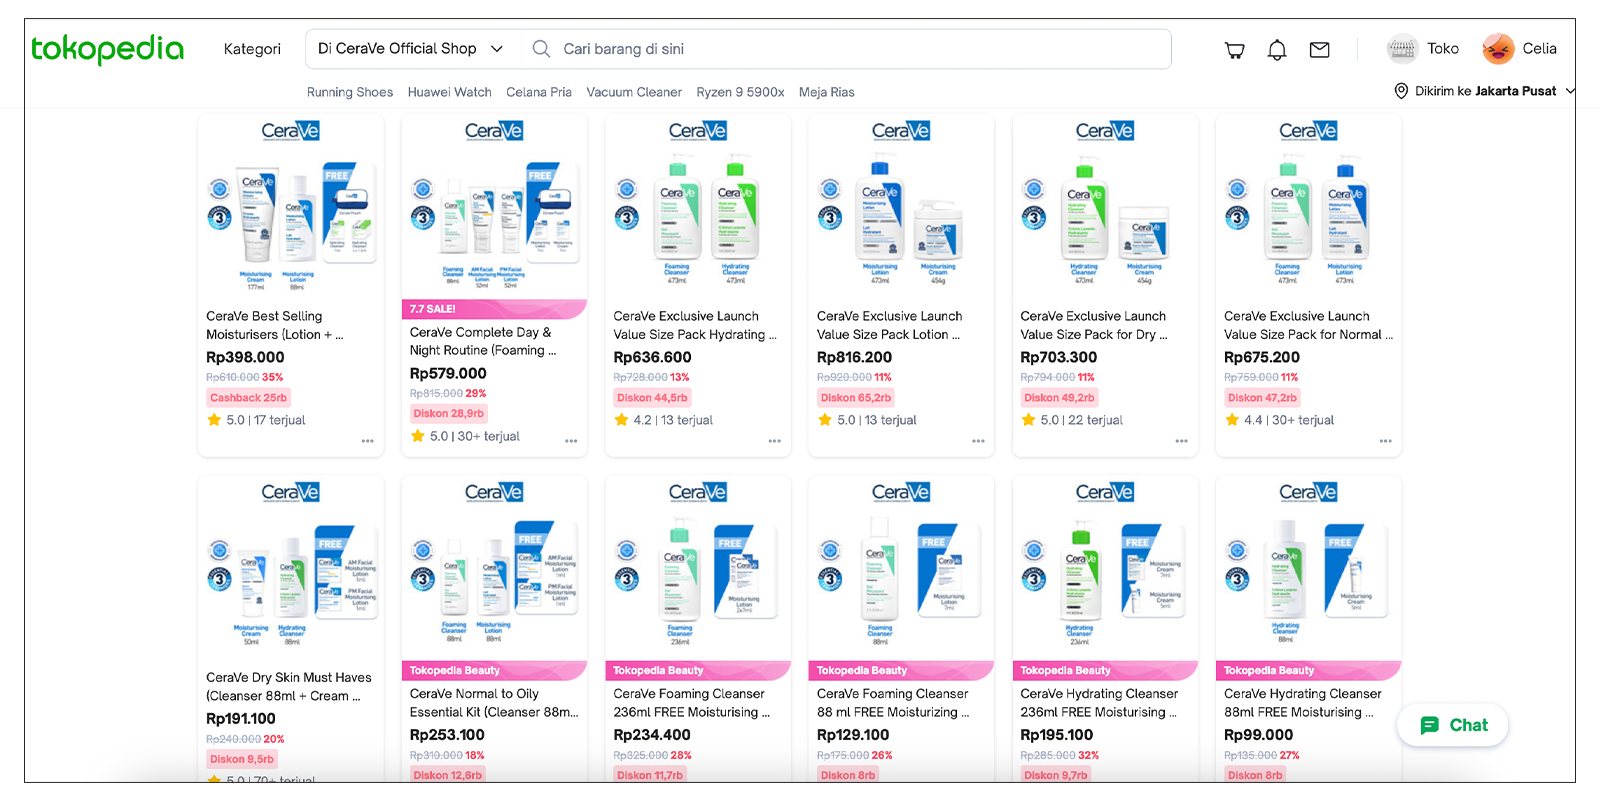Screen dimensions: 1600x800
Task: Click the notification bell icon
Action: (x=1277, y=48)
